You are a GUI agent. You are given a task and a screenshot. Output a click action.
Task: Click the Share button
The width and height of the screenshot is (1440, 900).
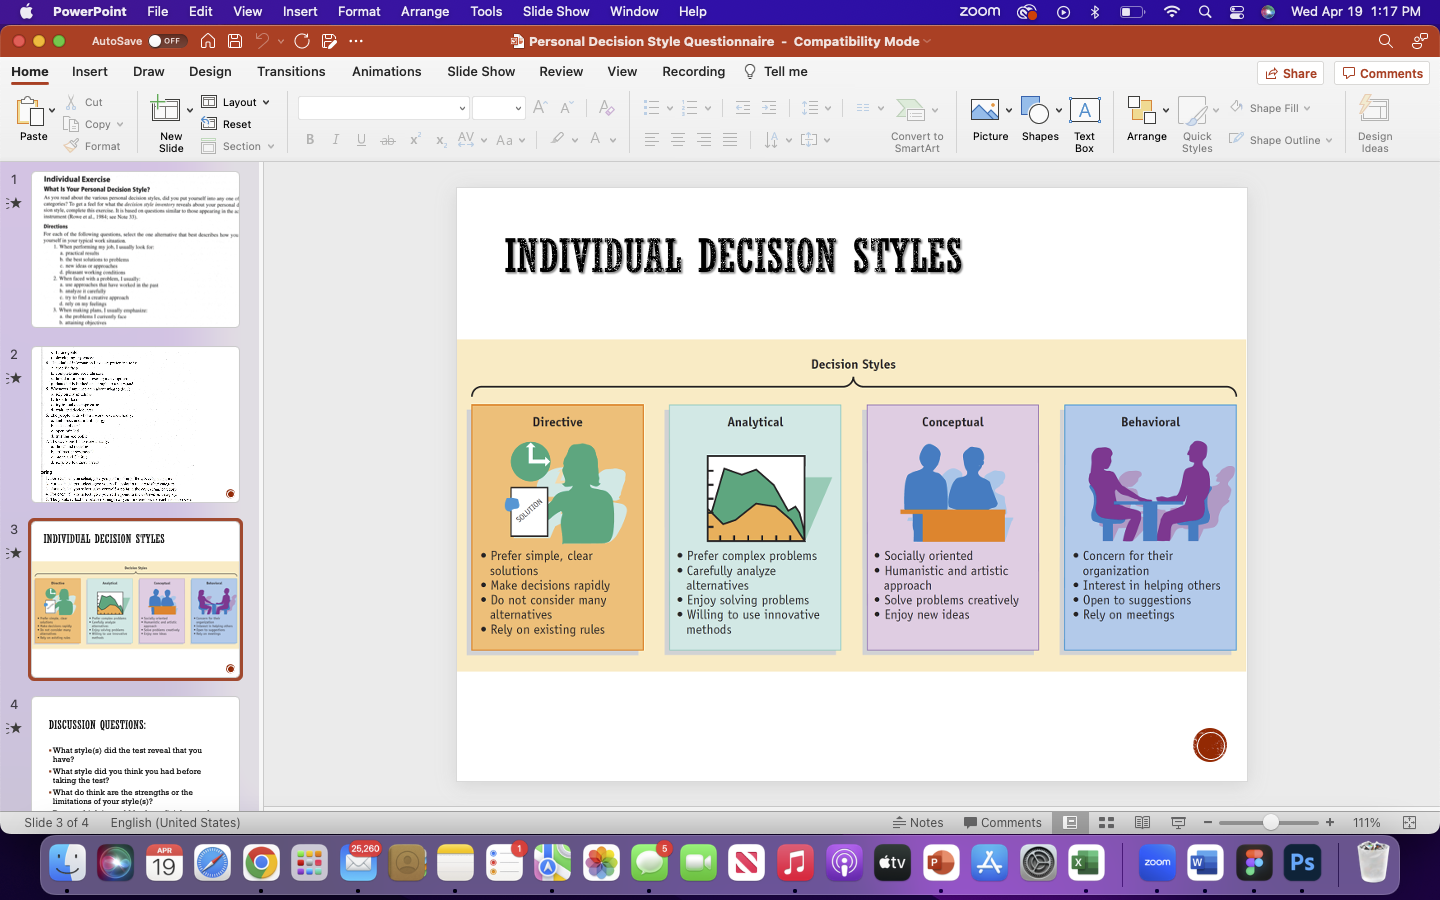pos(1290,73)
